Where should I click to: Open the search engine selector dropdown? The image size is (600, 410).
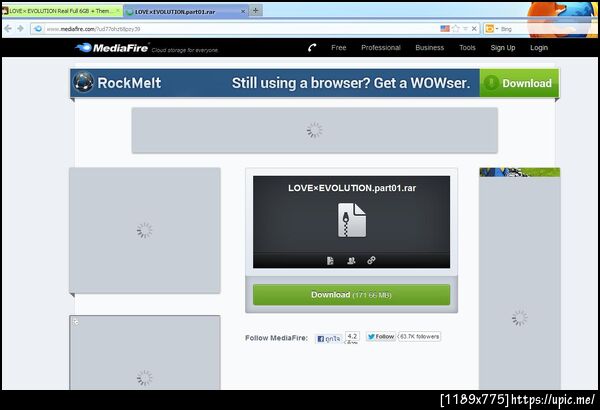491,29
